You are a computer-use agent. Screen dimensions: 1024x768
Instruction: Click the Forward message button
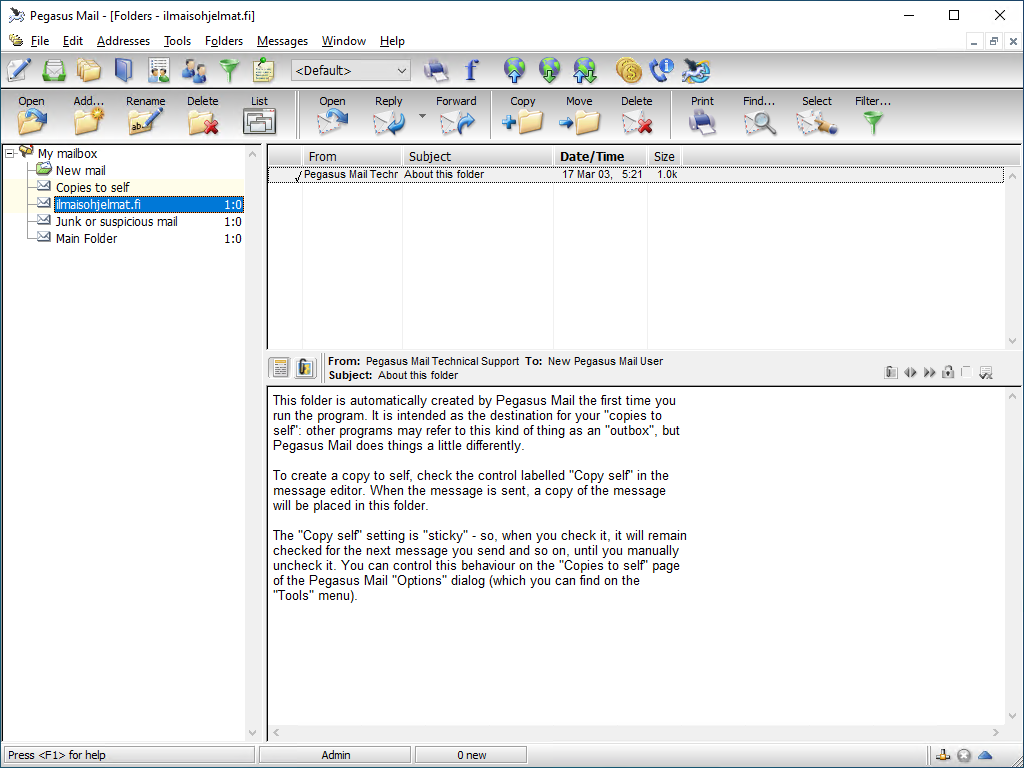pyautogui.click(x=456, y=115)
